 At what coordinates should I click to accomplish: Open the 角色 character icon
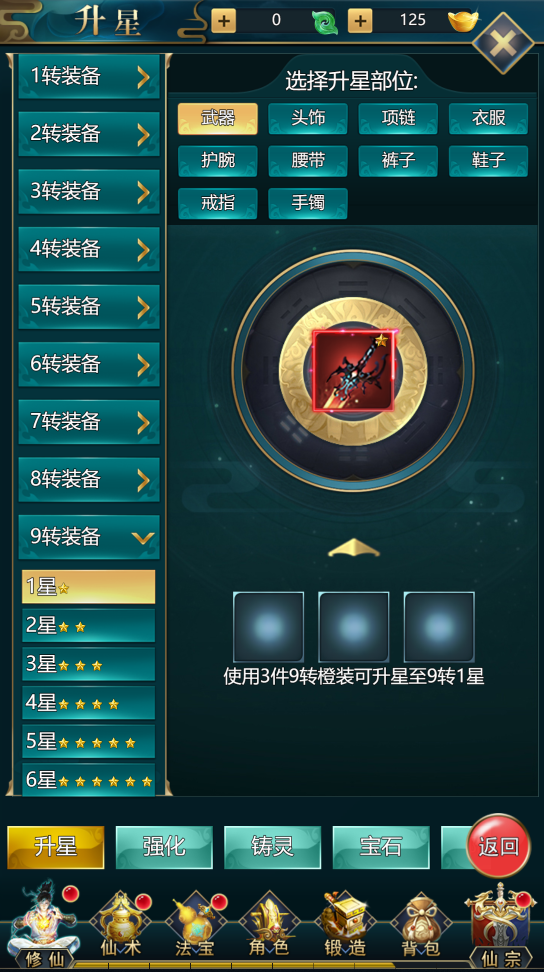pos(269,925)
